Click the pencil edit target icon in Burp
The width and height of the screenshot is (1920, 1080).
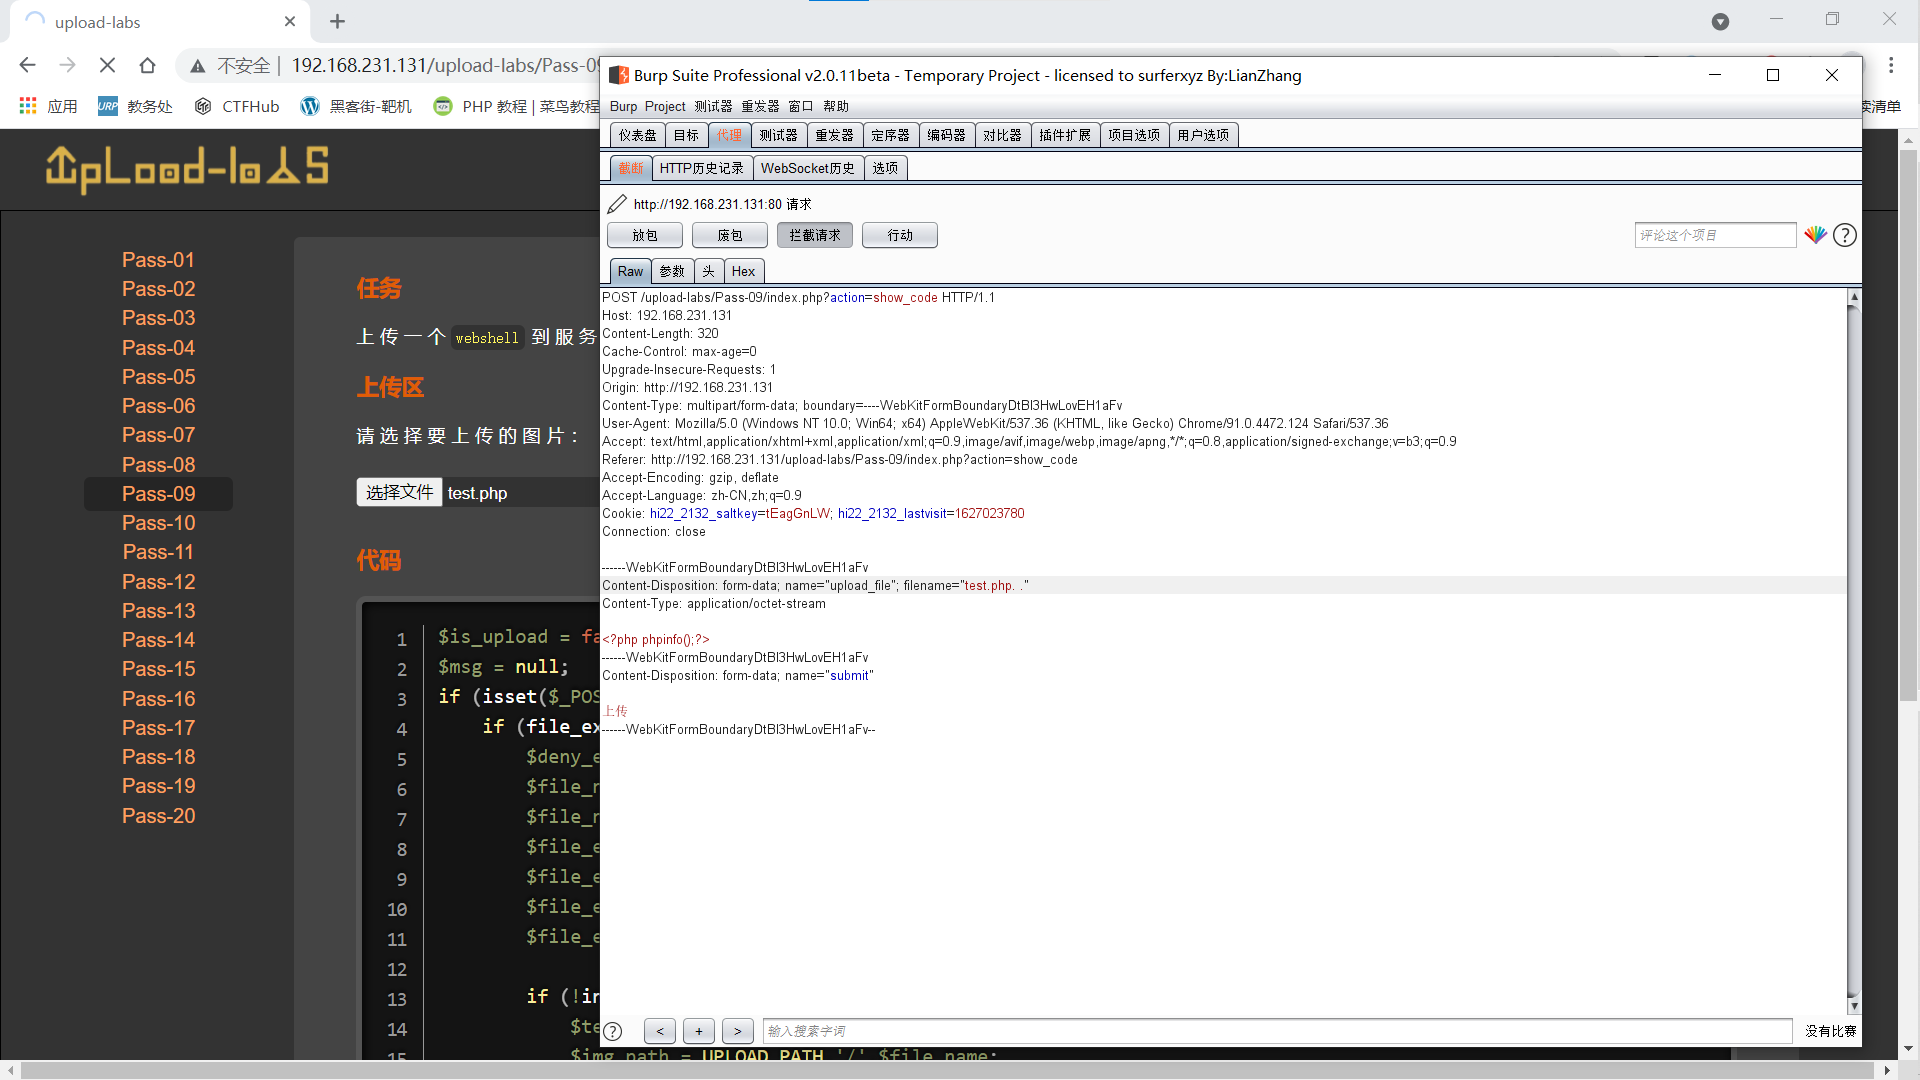617,204
